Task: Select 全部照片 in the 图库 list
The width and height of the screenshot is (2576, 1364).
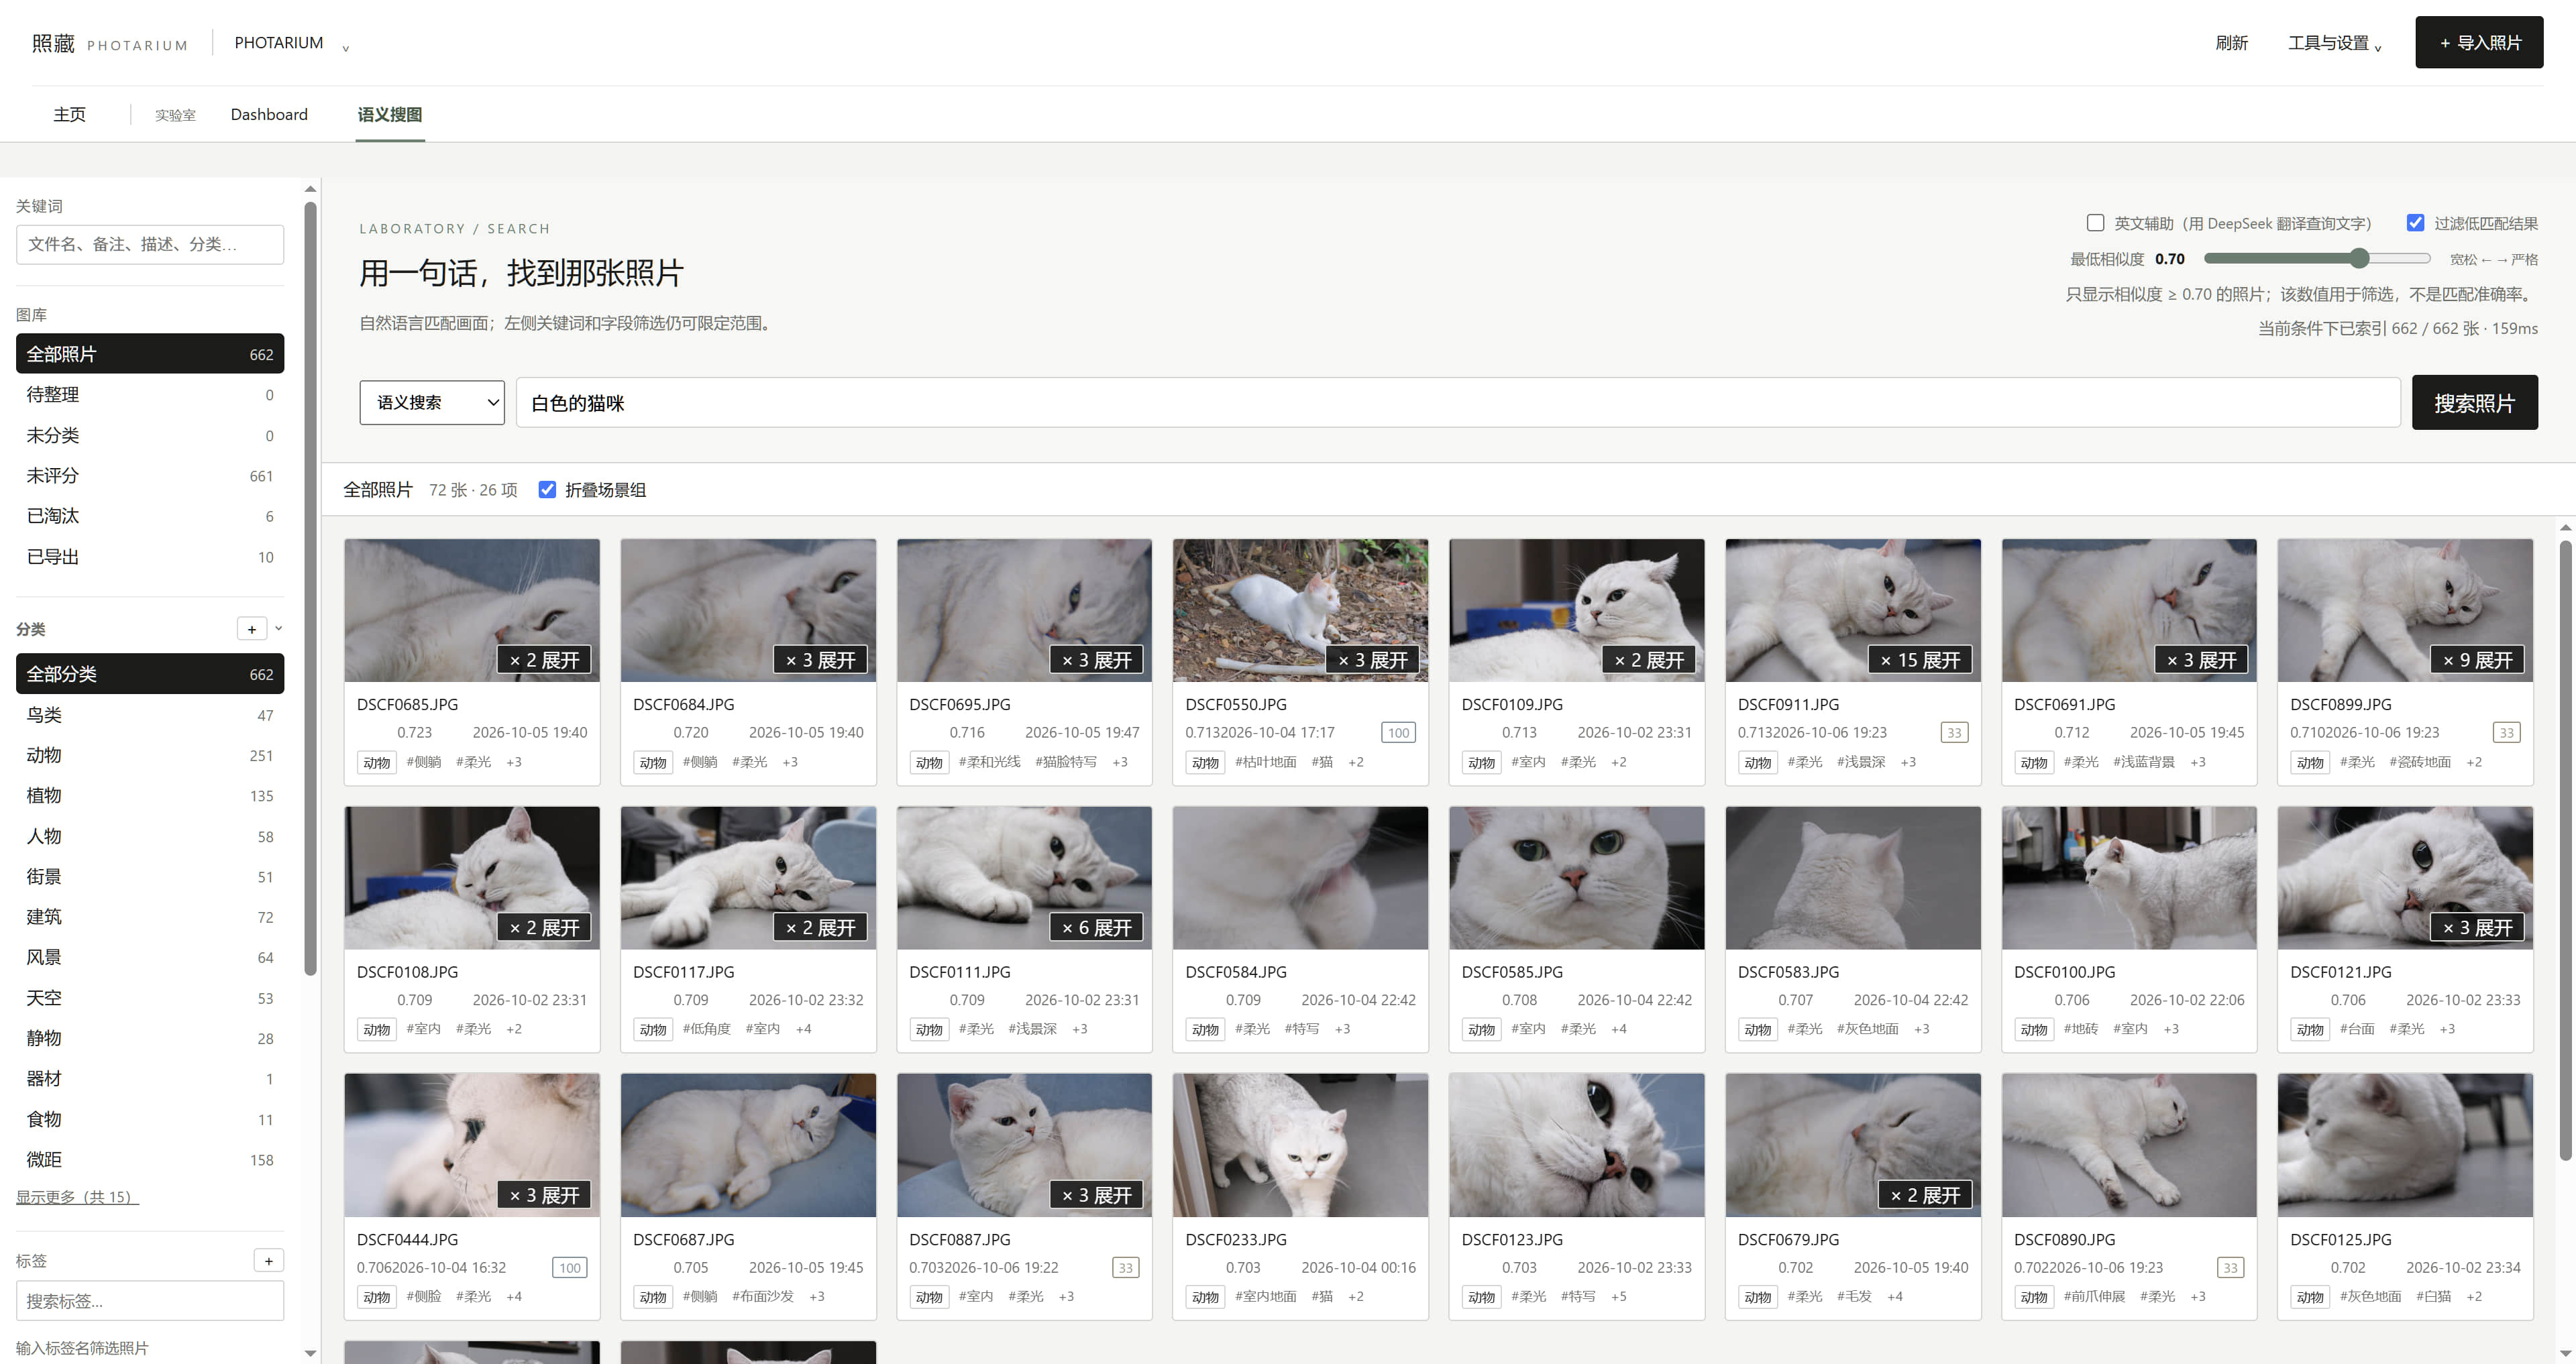Action: (x=150, y=354)
